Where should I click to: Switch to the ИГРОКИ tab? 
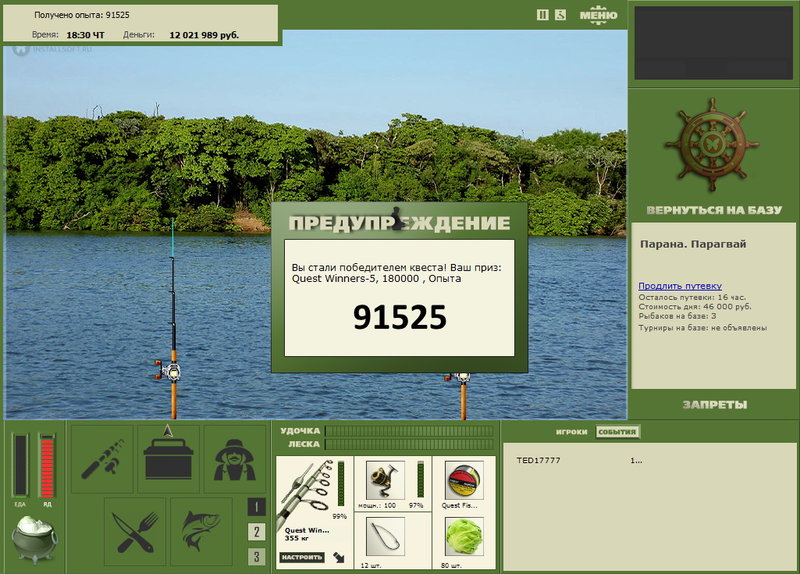click(571, 432)
